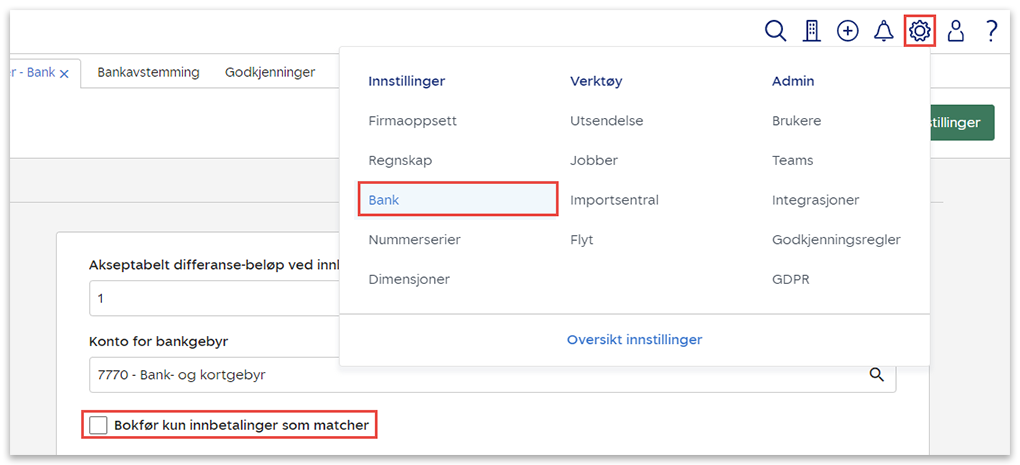1020x465 pixels.
Task: Click the search icon in bank fee account field
Action: (877, 375)
